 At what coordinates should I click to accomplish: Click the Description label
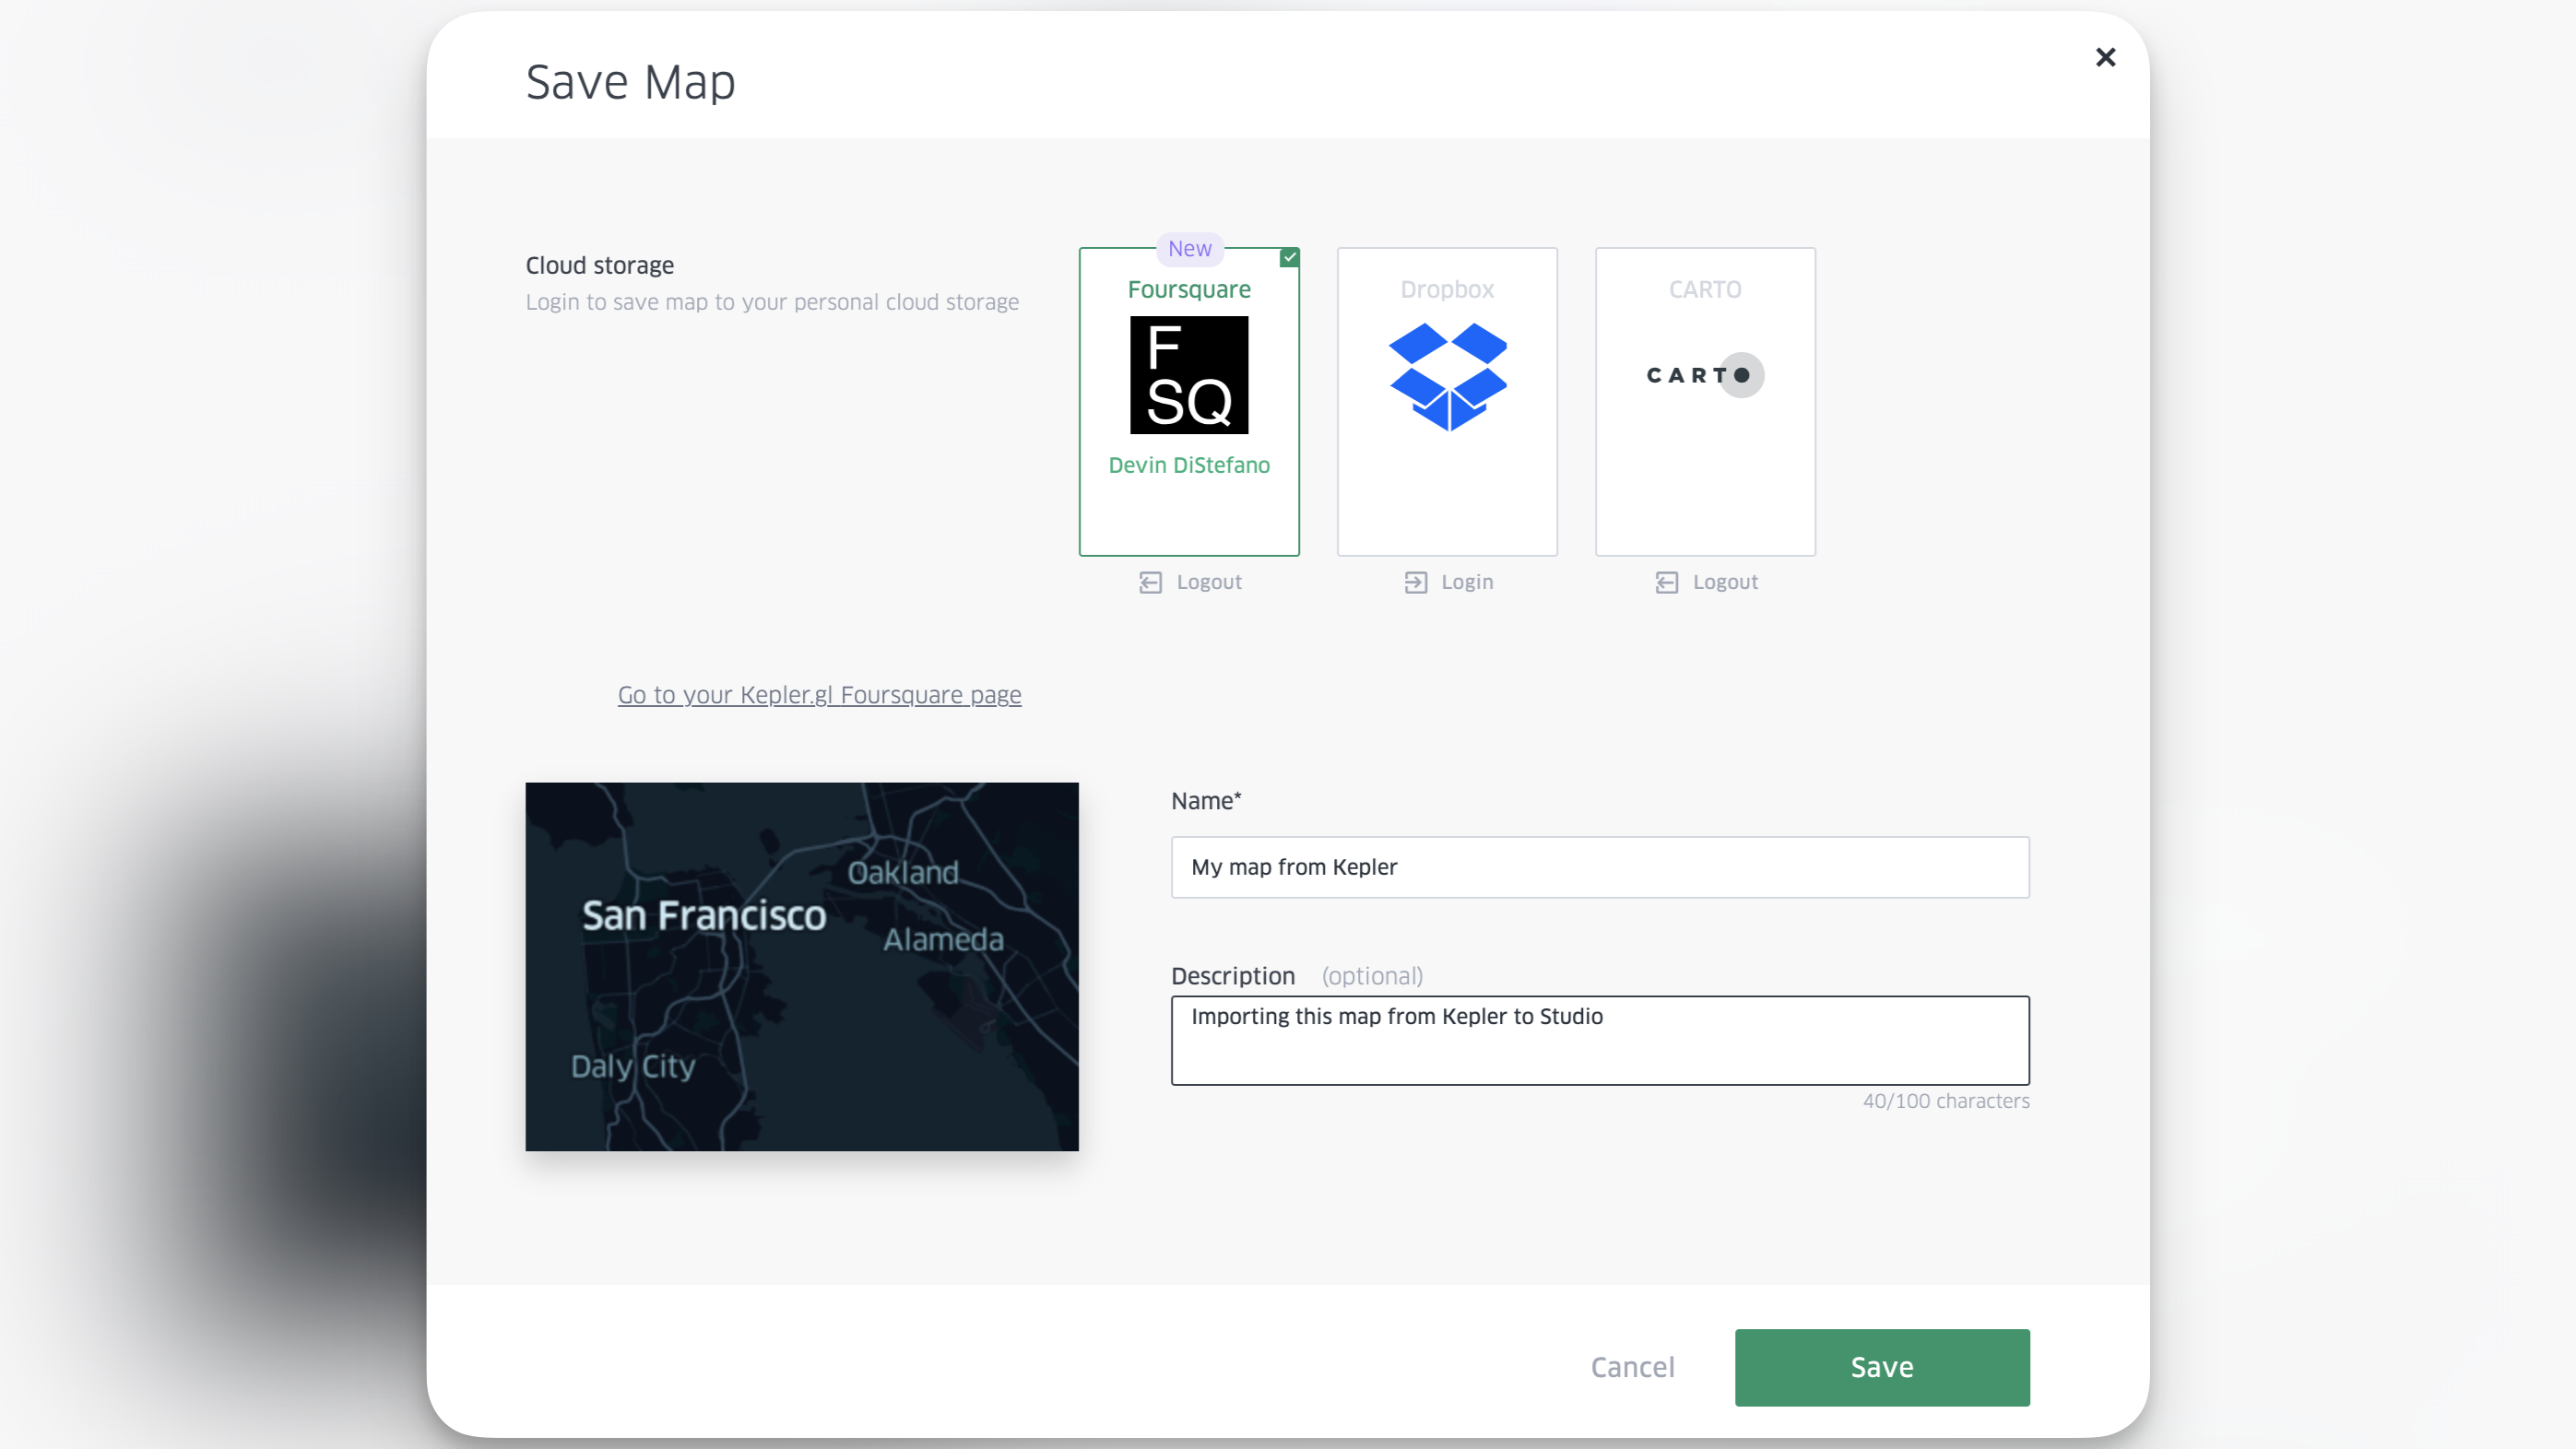pyautogui.click(x=1233, y=976)
